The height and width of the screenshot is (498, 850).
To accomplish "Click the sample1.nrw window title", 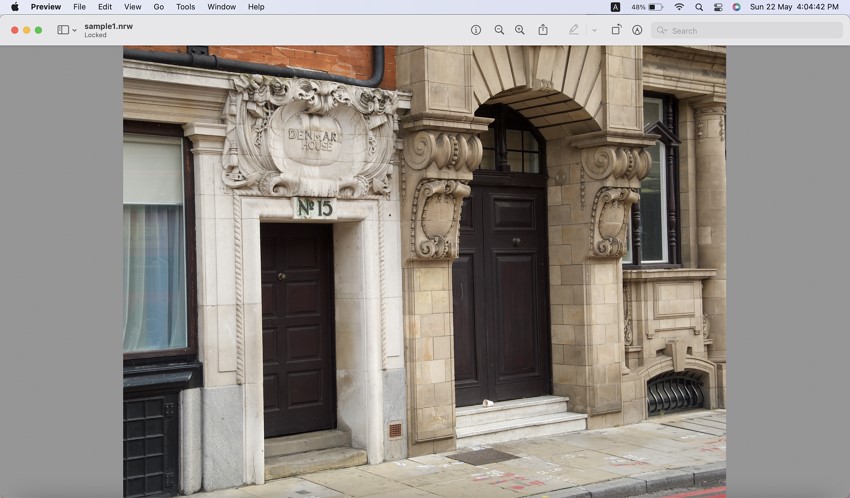I will point(108,26).
